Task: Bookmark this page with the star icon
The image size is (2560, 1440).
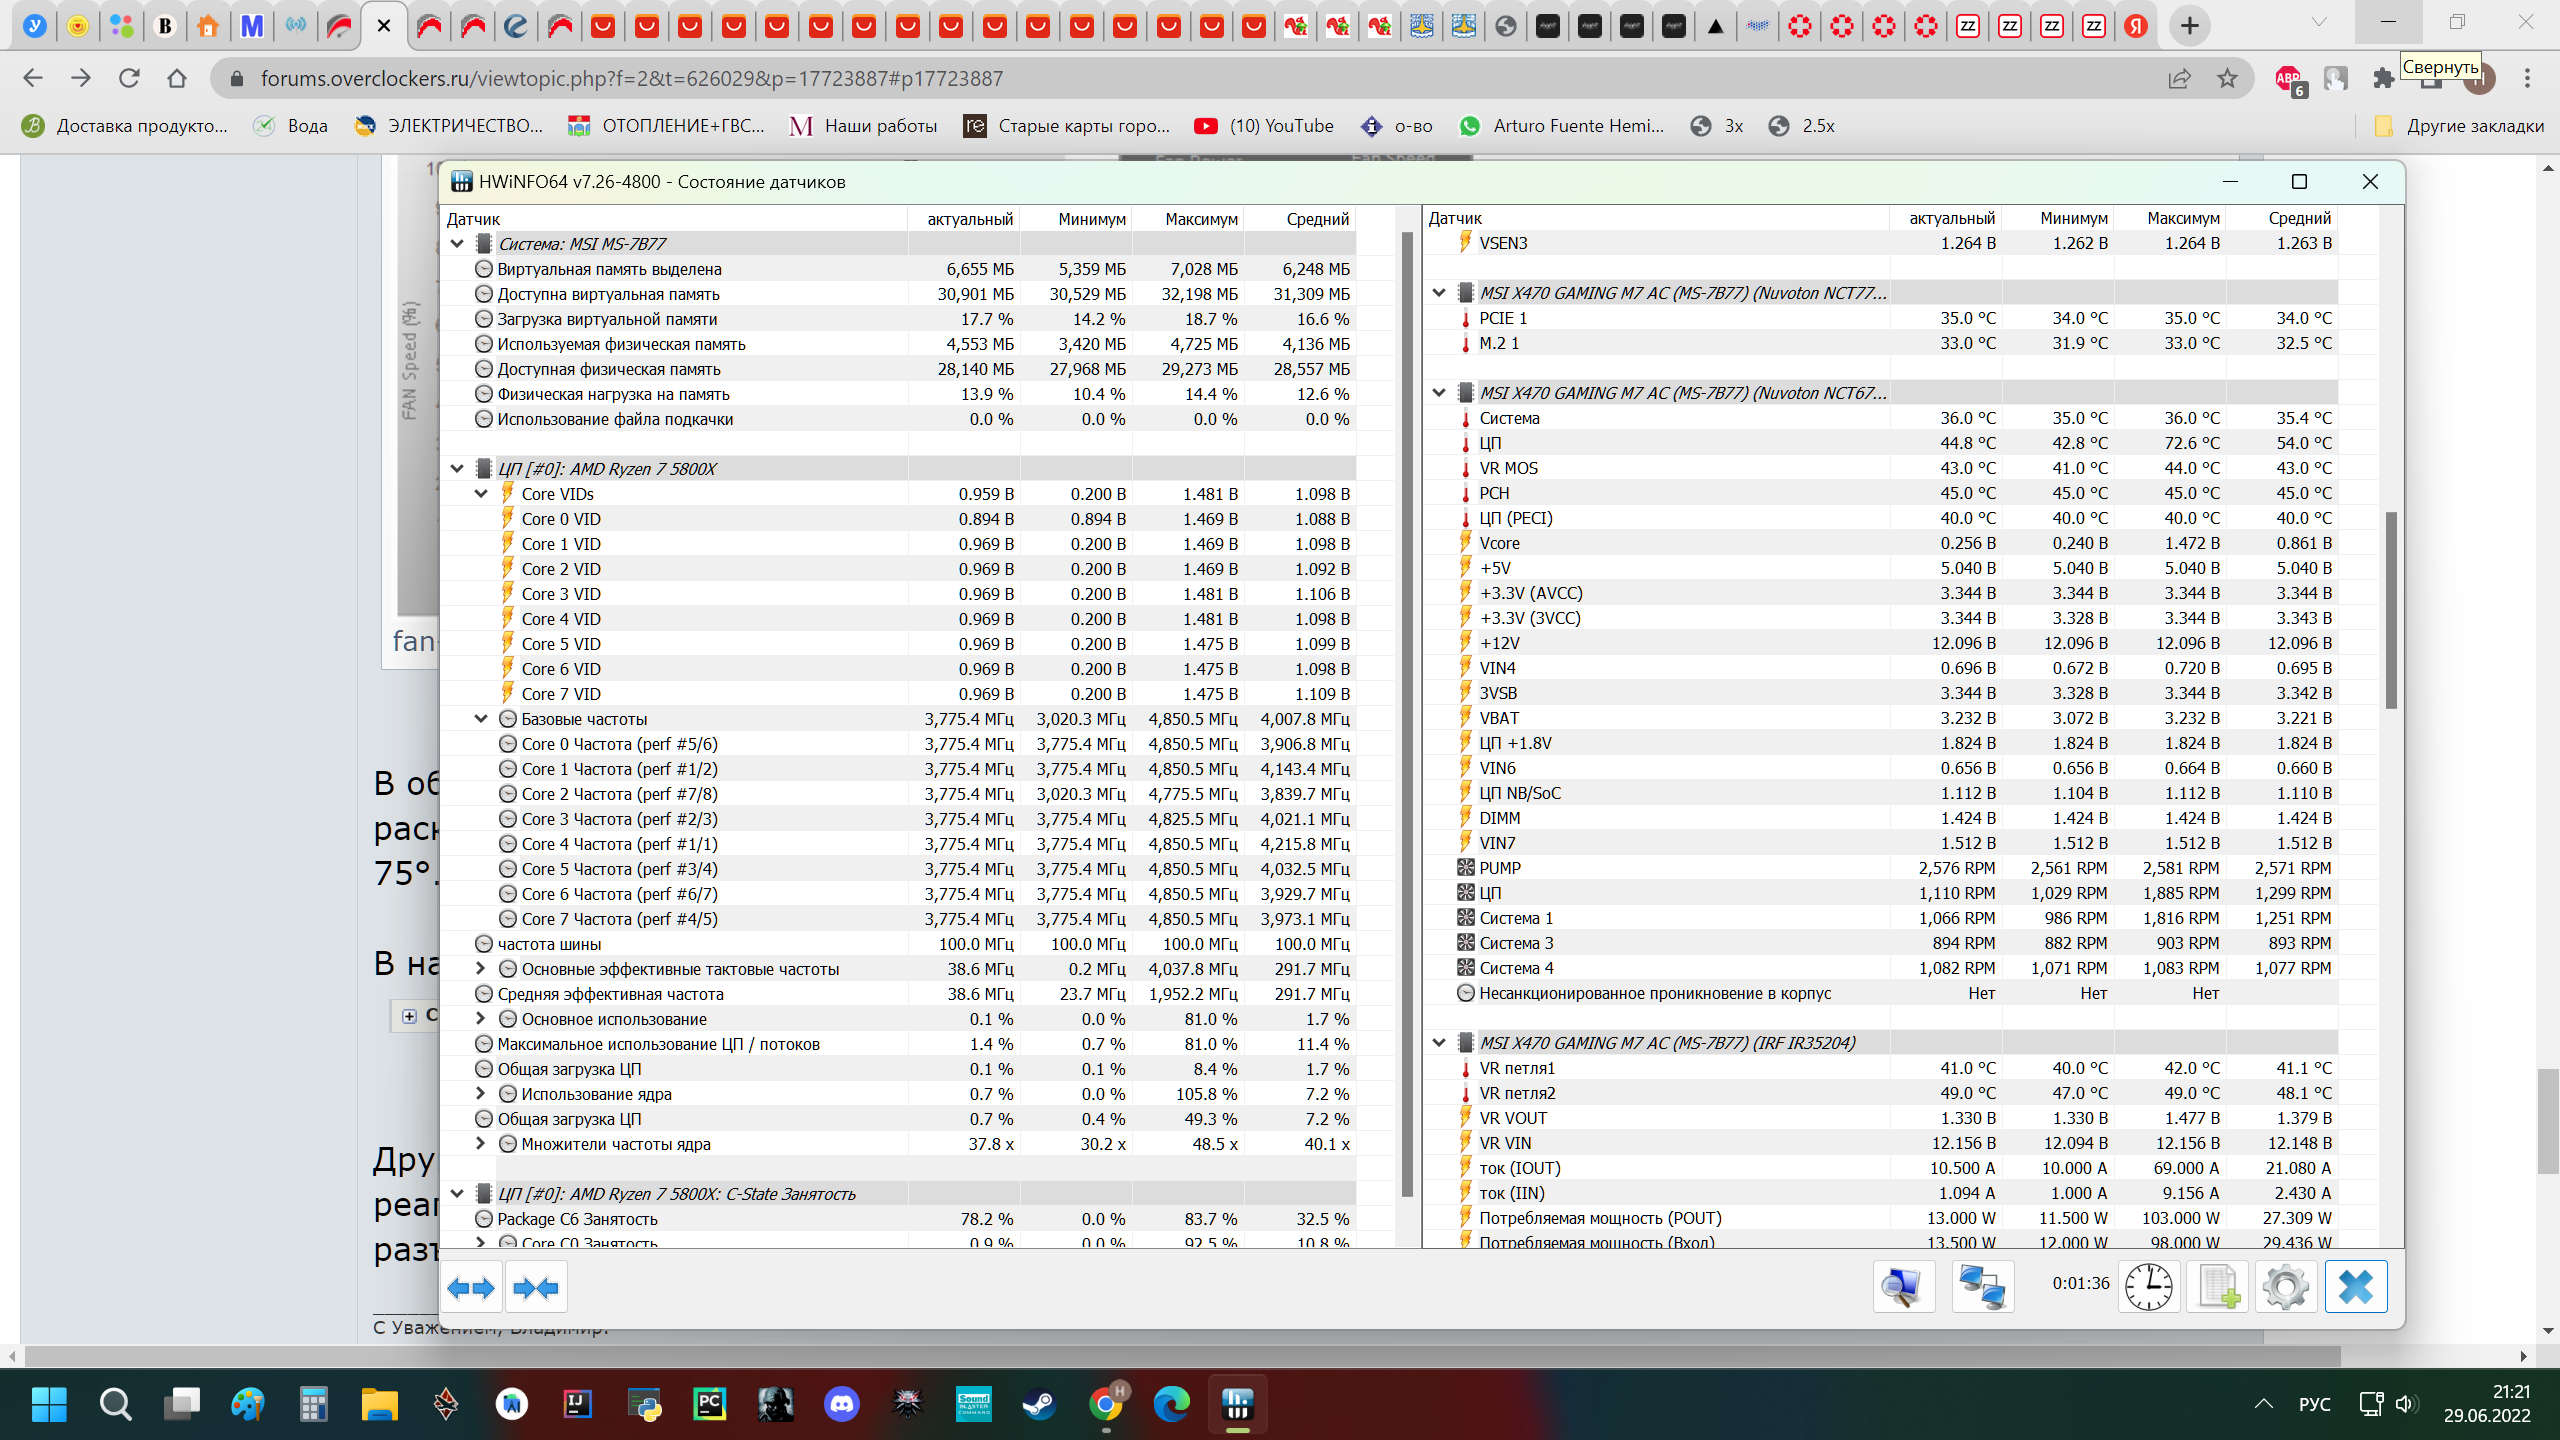Action: tap(2227, 78)
